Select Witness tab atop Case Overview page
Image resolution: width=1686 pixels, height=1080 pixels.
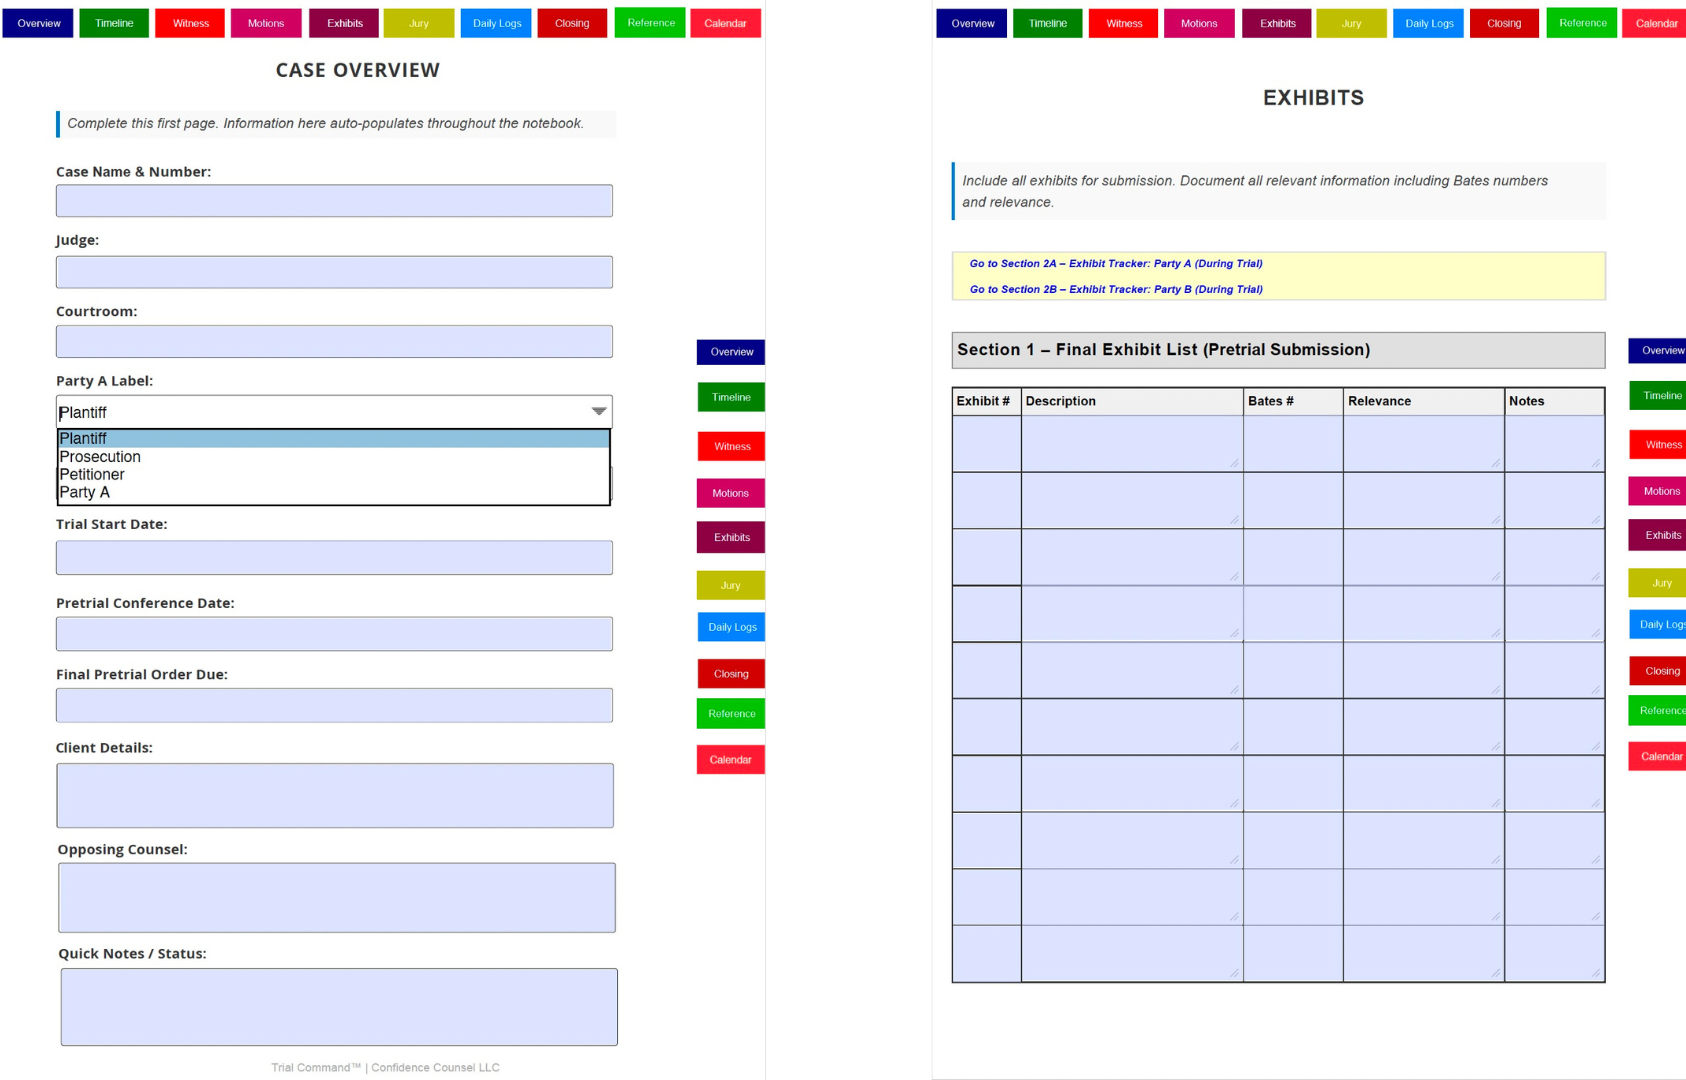tap(190, 23)
